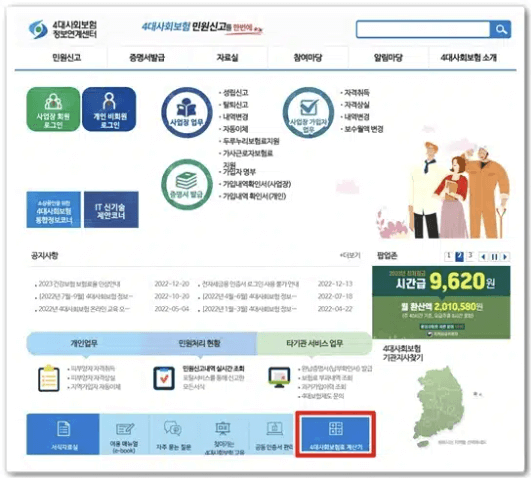Viewport: 531px width, 478px height.
Task: Open the notice dated 2022-10-20
Action: [86, 296]
